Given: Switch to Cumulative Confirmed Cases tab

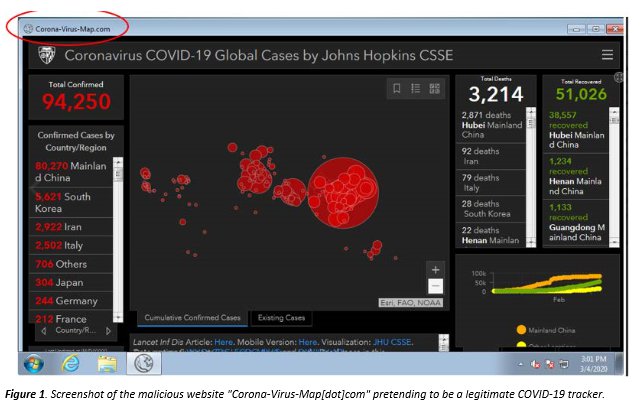Looking at the screenshot, I should coord(192,318).
